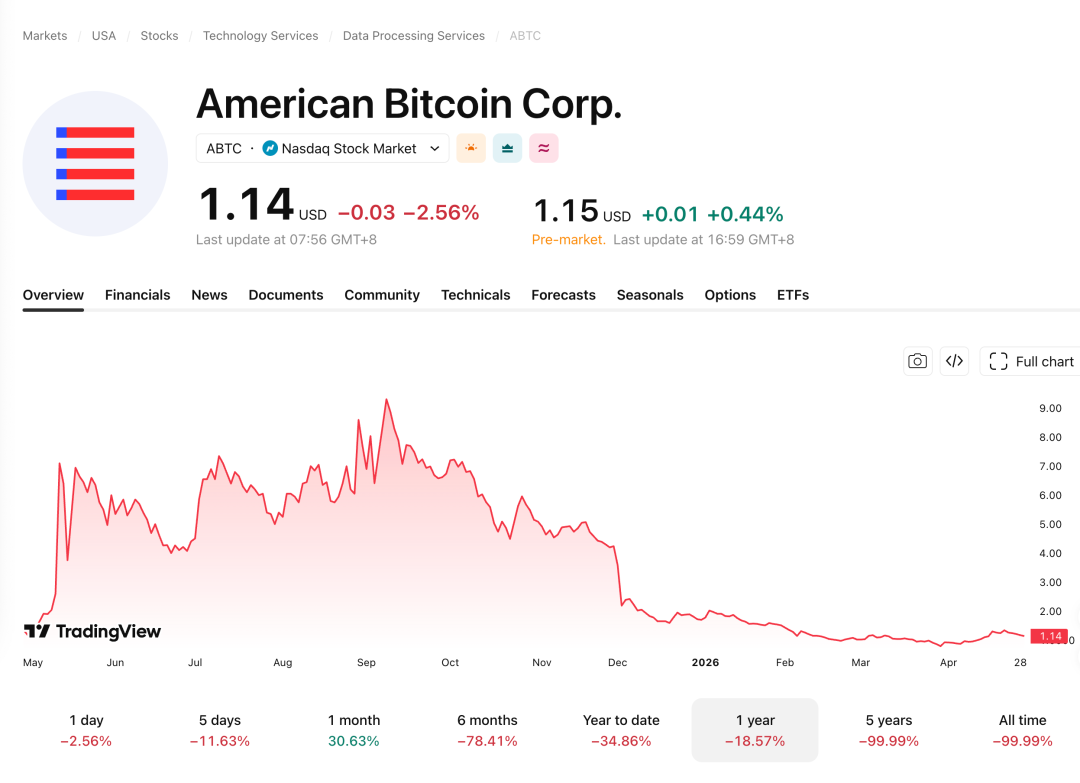Go to Data Processing Services breadcrumb
The width and height of the screenshot is (1080, 783).
click(413, 35)
